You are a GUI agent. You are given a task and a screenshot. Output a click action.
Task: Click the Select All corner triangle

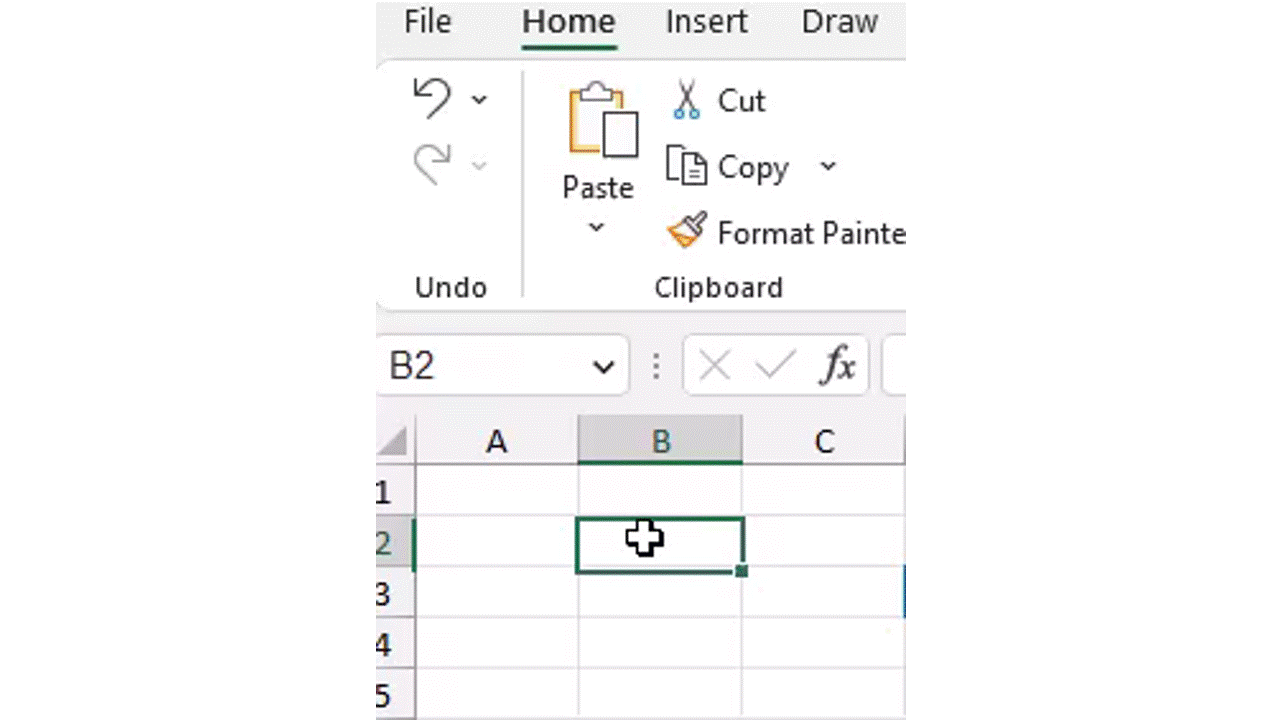tap(395, 442)
